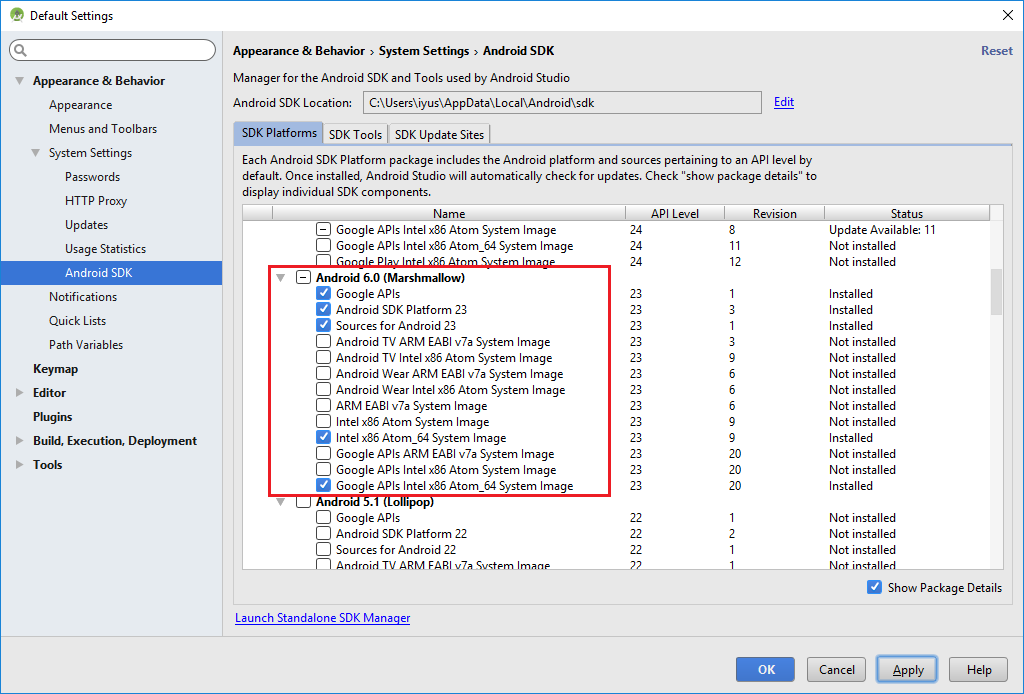
Task: Uncheck Google APIs for API 23
Action: 323,294
